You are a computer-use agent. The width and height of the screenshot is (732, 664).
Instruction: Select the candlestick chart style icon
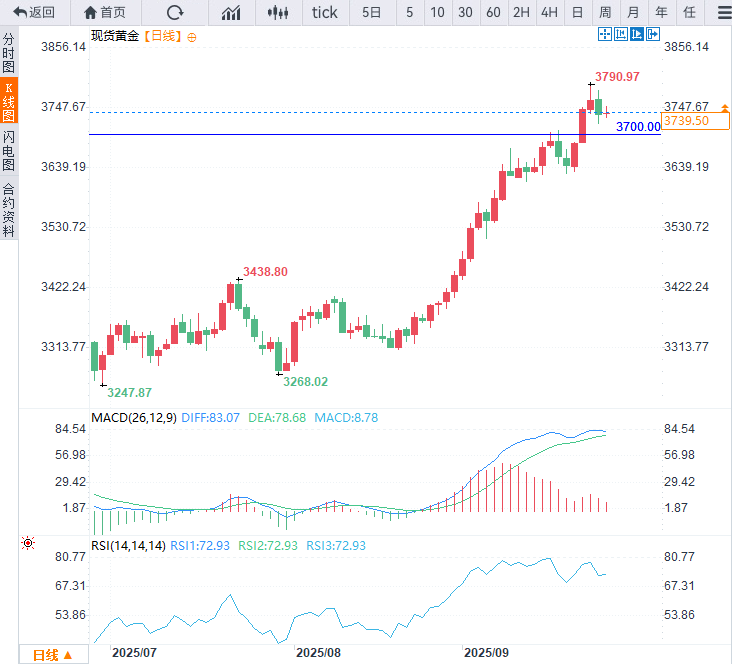[278, 12]
